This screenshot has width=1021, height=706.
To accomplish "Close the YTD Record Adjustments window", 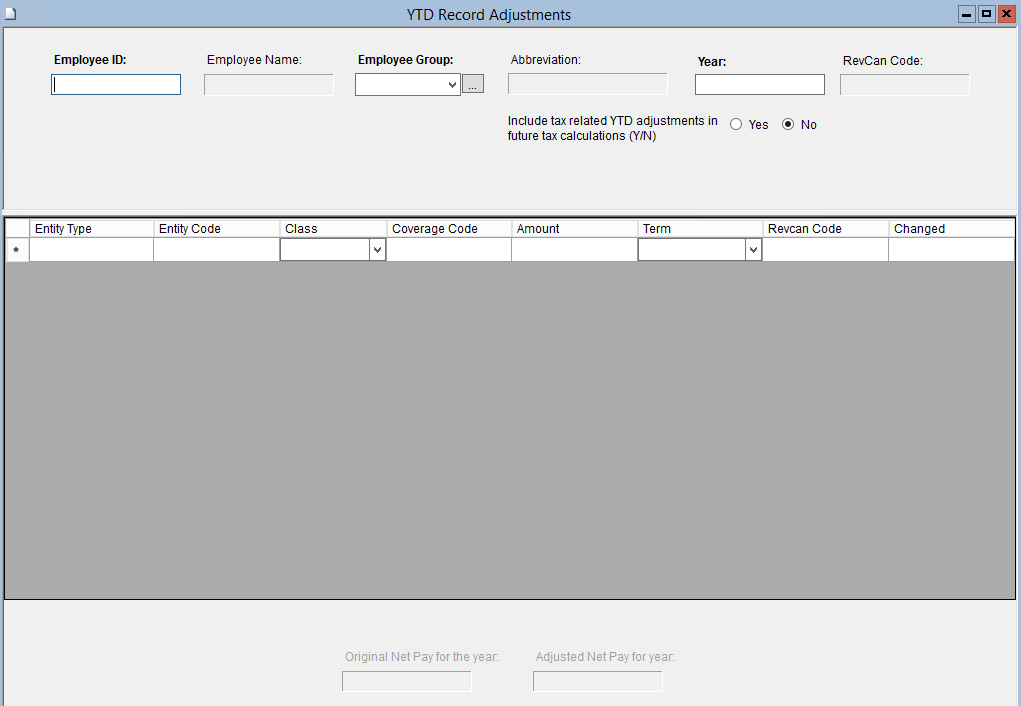I will click(1006, 14).
